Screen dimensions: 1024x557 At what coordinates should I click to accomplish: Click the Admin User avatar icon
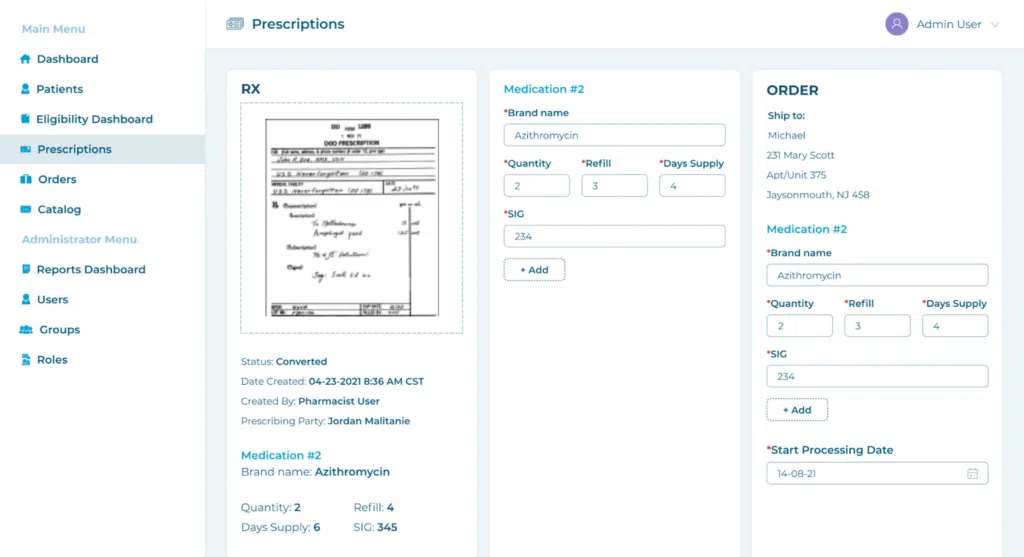click(x=897, y=24)
